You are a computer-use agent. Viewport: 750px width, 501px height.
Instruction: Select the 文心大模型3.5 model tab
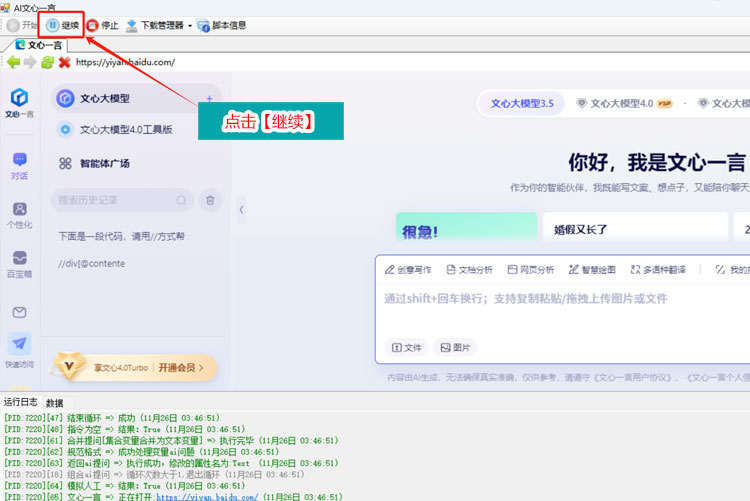pyautogui.click(x=522, y=103)
